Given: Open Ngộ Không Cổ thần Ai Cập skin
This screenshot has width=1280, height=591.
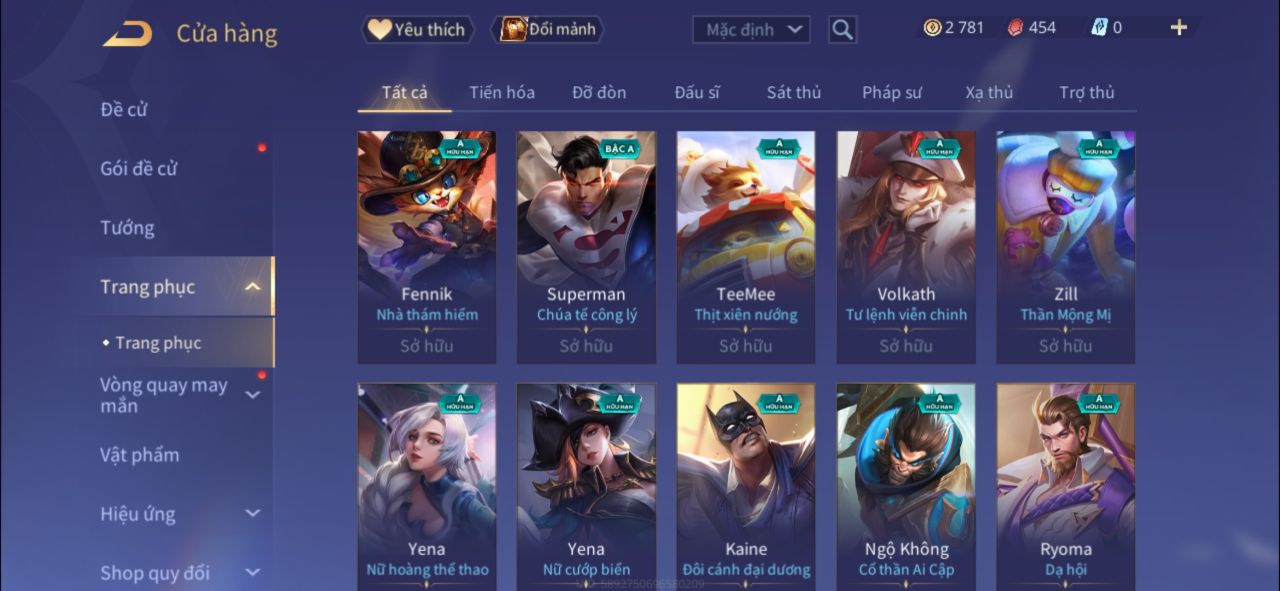Looking at the screenshot, I should pyautogui.click(x=906, y=486).
